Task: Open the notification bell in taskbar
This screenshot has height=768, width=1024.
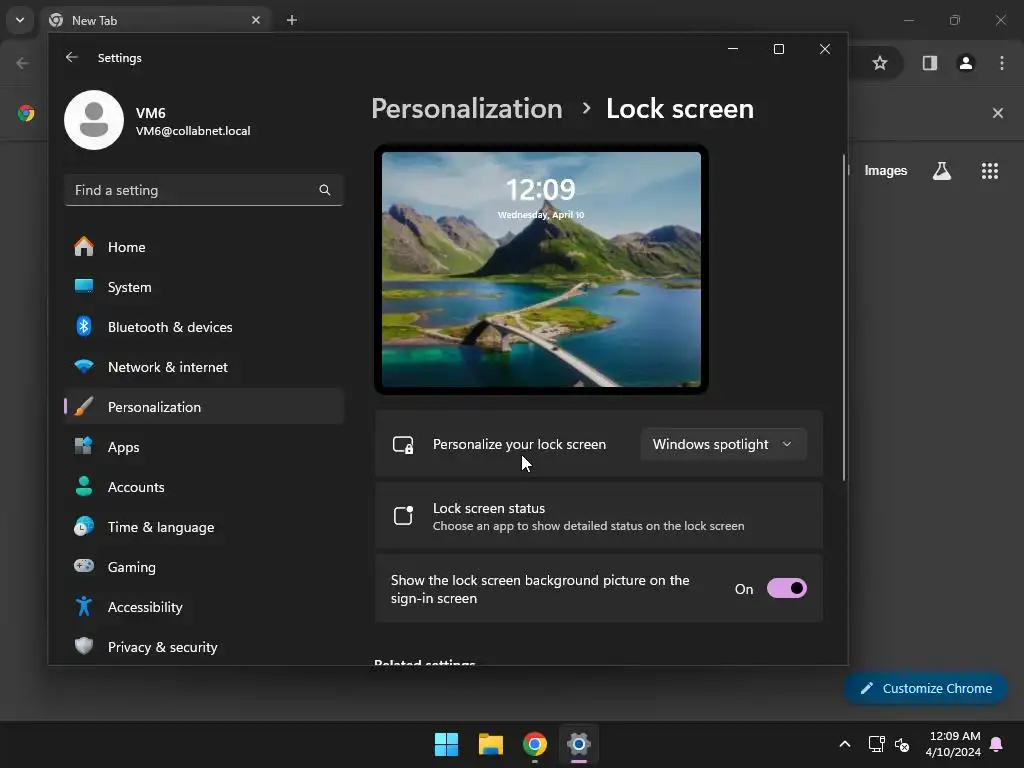Action: click(x=997, y=744)
